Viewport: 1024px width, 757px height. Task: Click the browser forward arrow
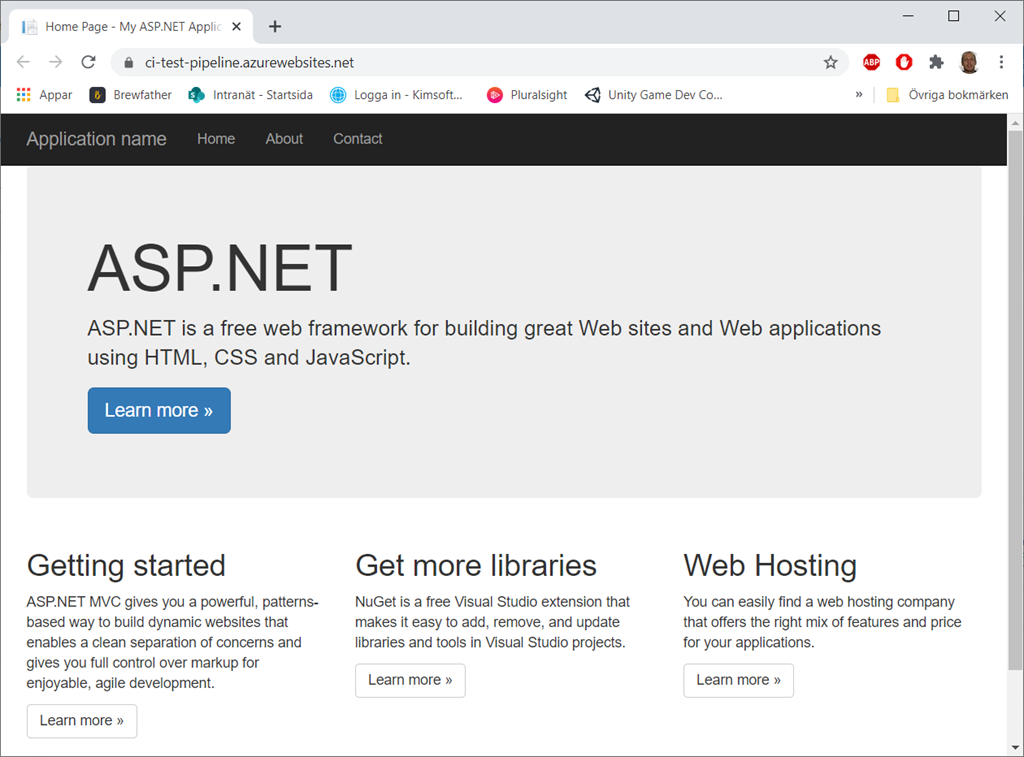[56, 62]
